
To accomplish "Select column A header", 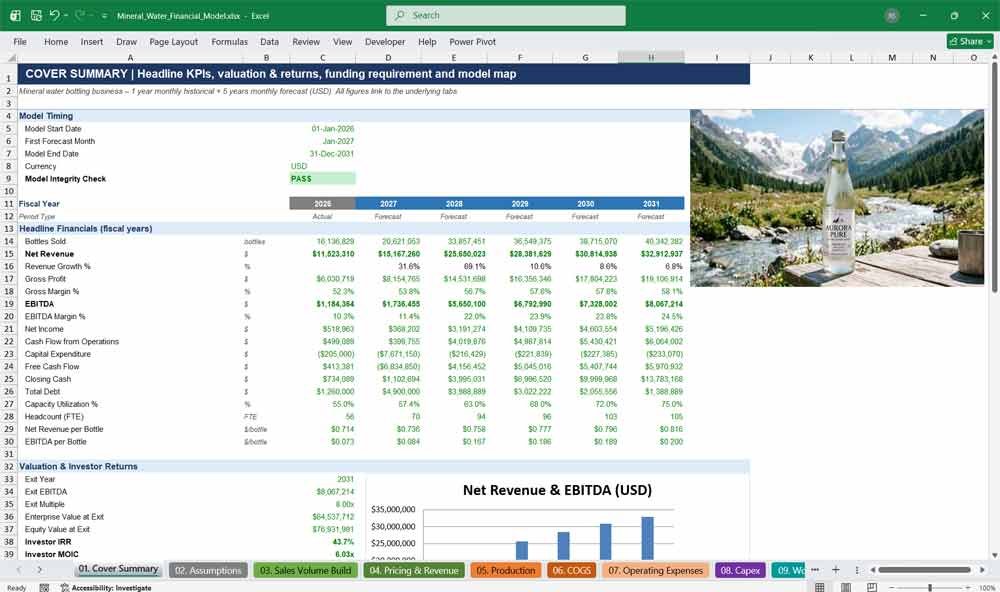I will (x=130, y=57).
